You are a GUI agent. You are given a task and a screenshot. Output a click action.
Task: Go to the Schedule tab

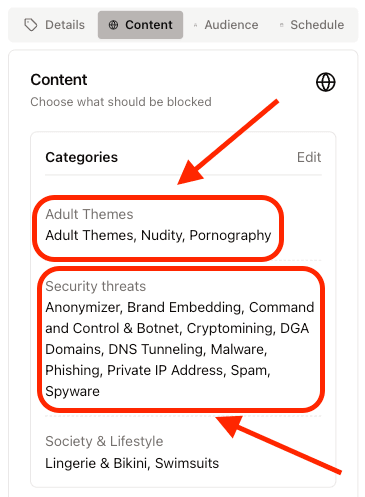[x=312, y=25]
